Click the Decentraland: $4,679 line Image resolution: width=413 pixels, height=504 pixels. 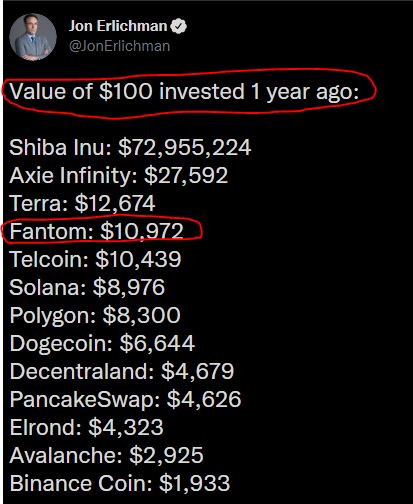tap(122, 371)
